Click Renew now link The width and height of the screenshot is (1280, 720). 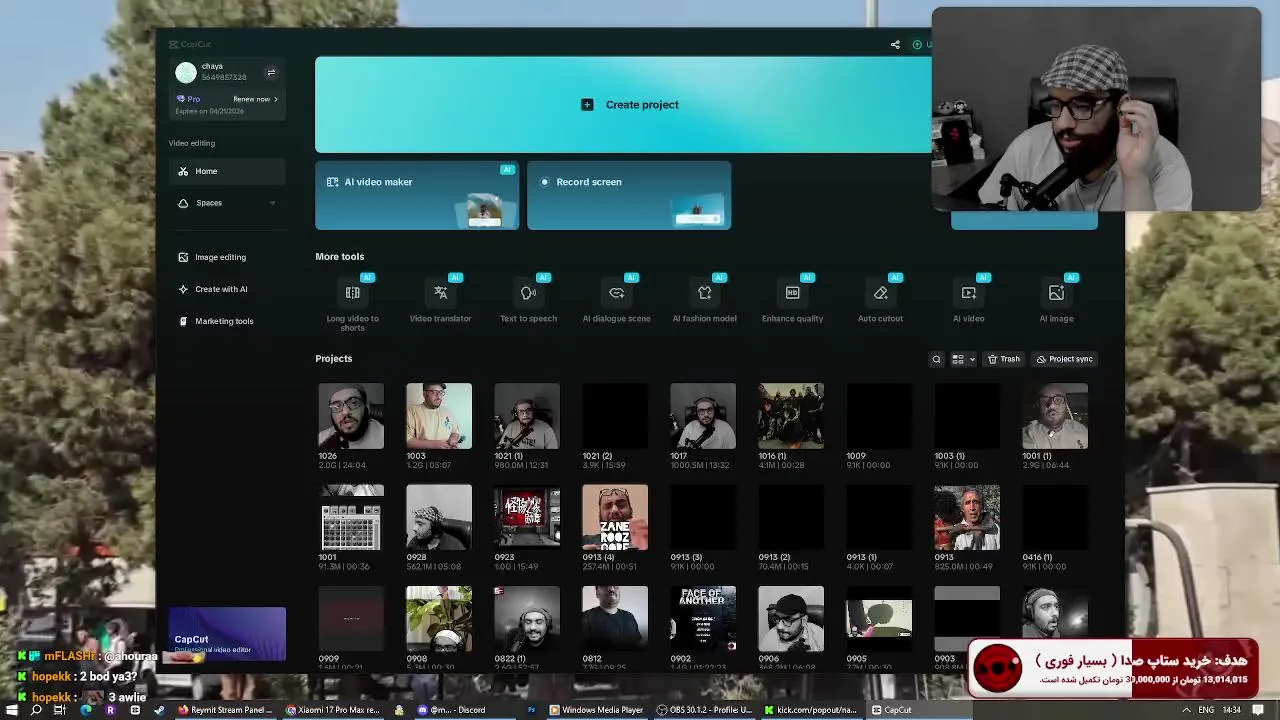coord(255,99)
